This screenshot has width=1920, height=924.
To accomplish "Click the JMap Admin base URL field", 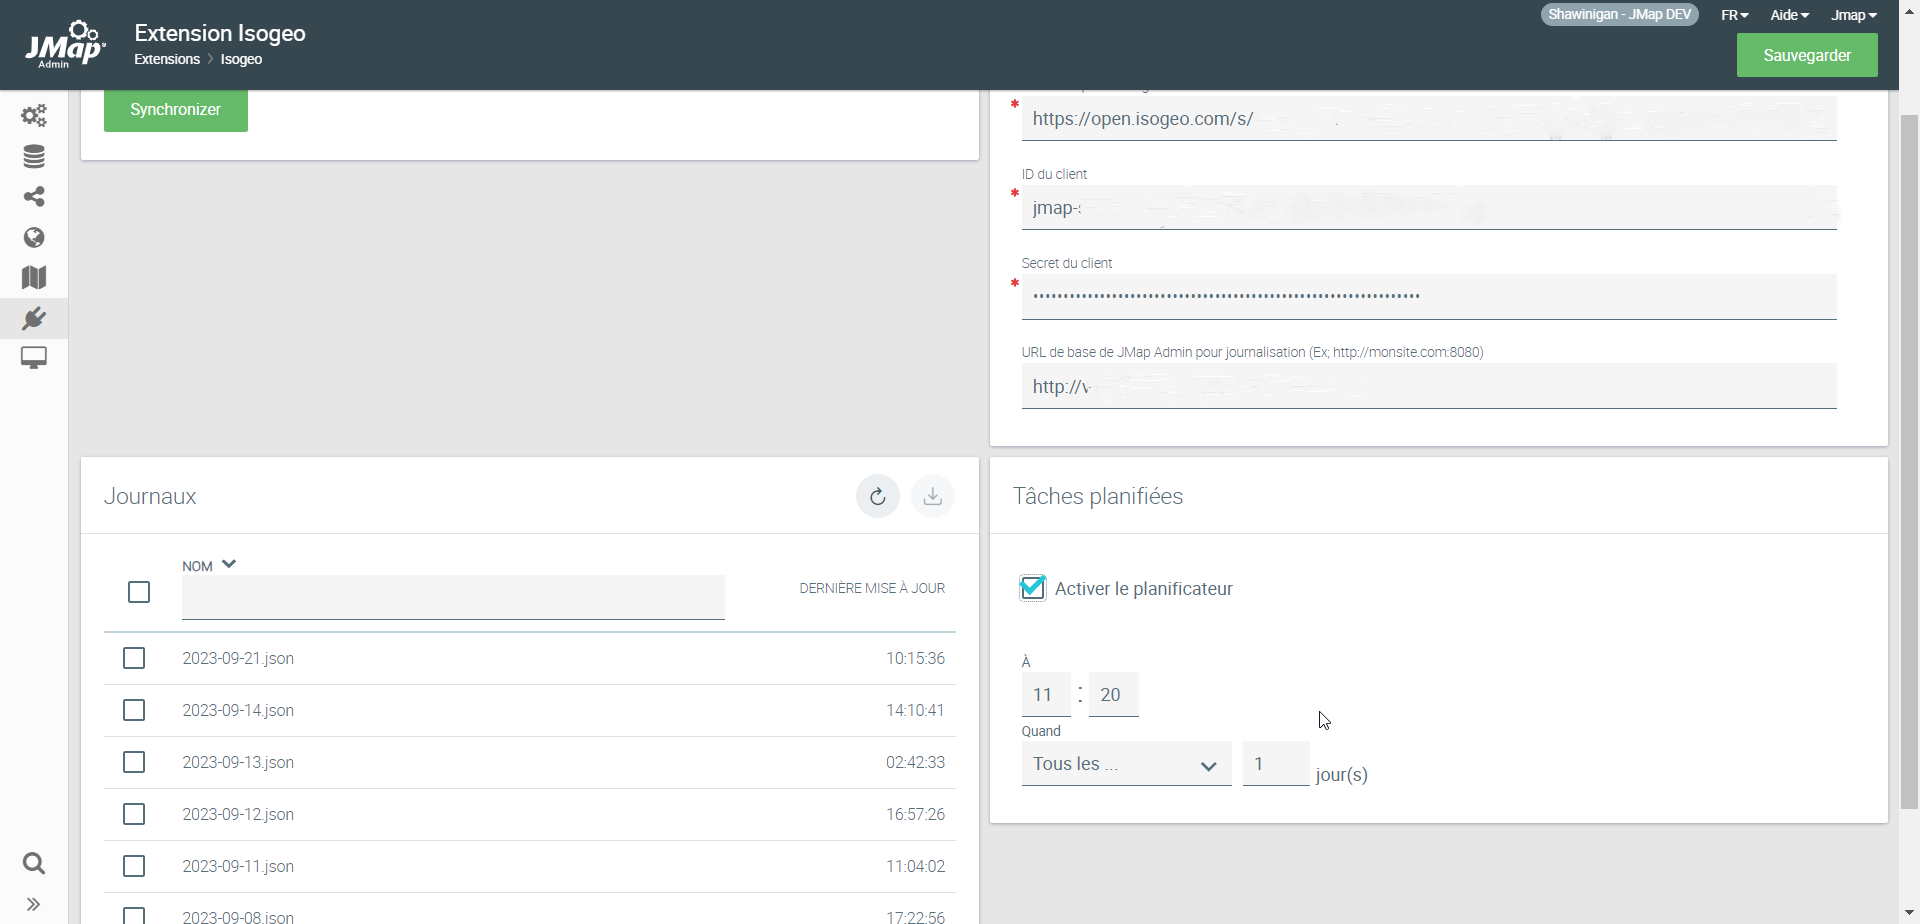I will 1429,386.
